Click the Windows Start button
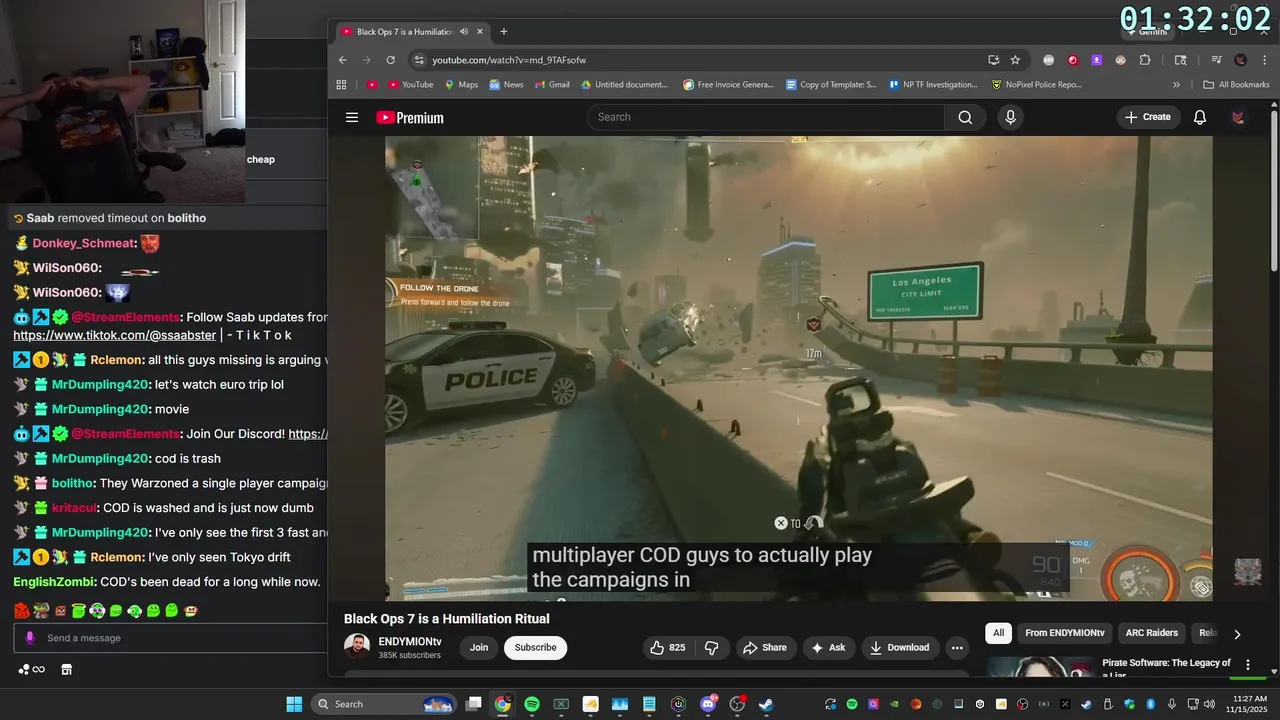Image resolution: width=1280 pixels, height=720 pixels. [x=294, y=704]
